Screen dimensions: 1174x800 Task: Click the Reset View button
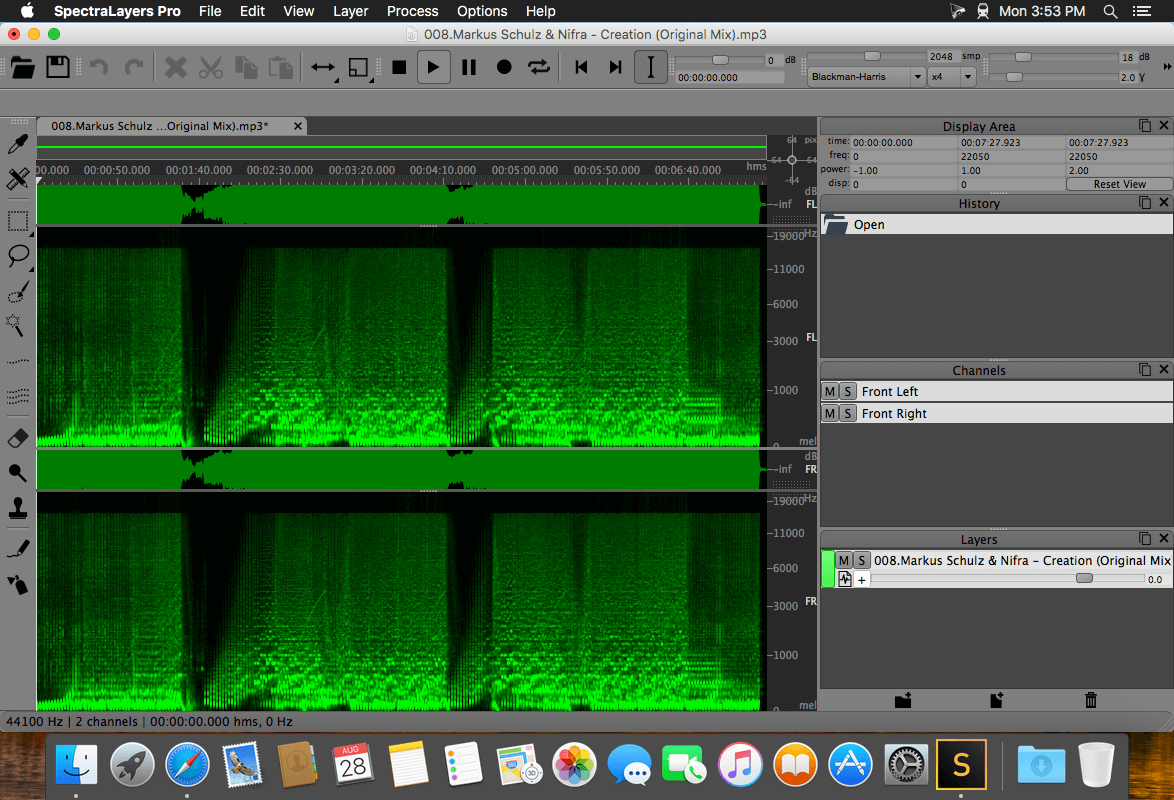click(1119, 184)
